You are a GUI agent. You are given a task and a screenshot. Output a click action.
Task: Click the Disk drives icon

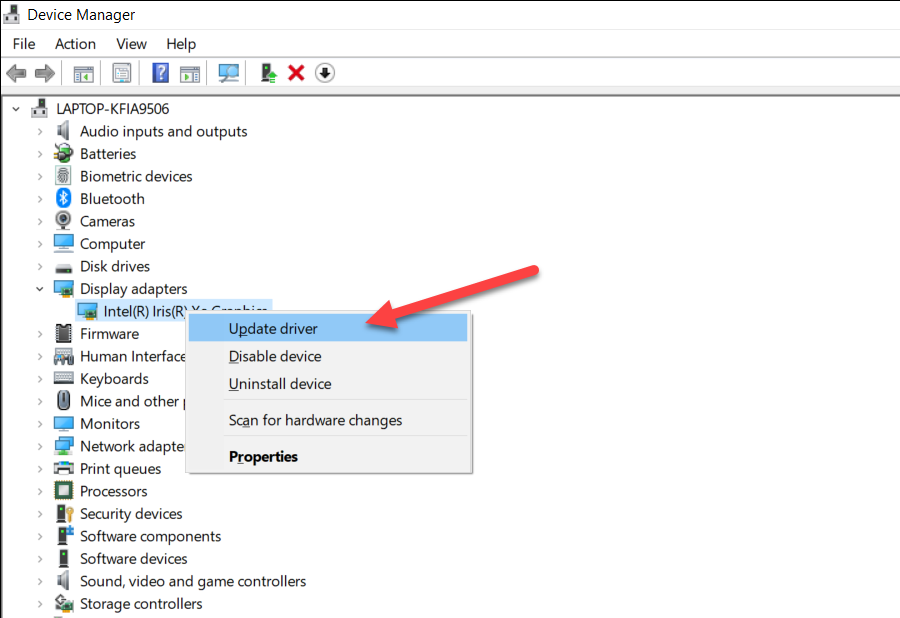coord(63,267)
